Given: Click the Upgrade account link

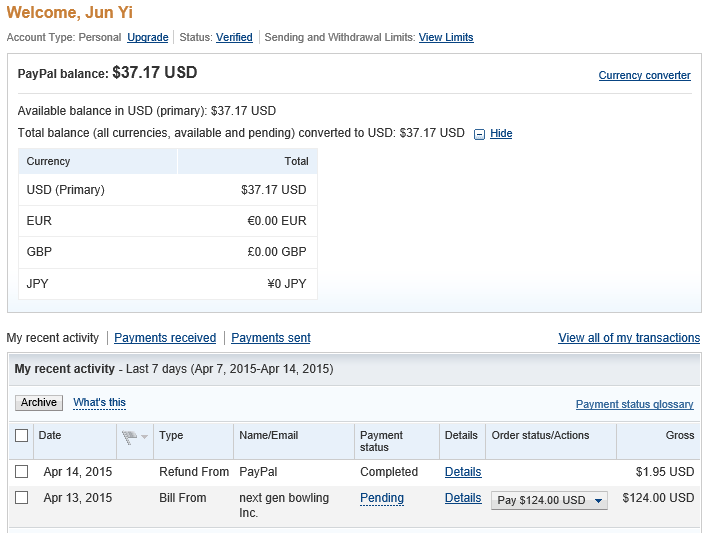Looking at the screenshot, I should point(148,37).
